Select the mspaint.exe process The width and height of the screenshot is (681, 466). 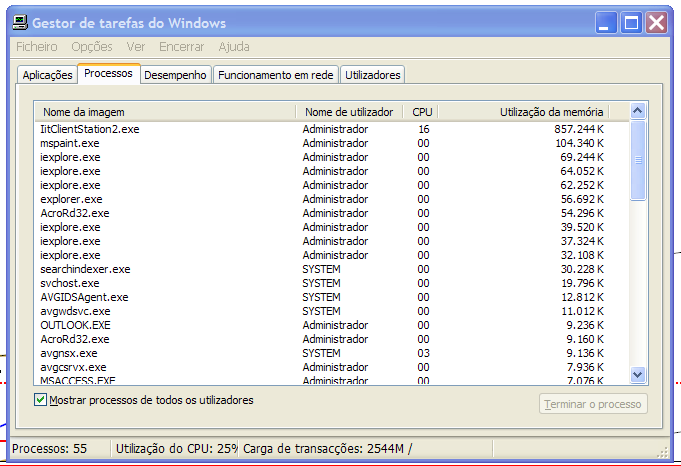pyautogui.click(x=332, y=143)
